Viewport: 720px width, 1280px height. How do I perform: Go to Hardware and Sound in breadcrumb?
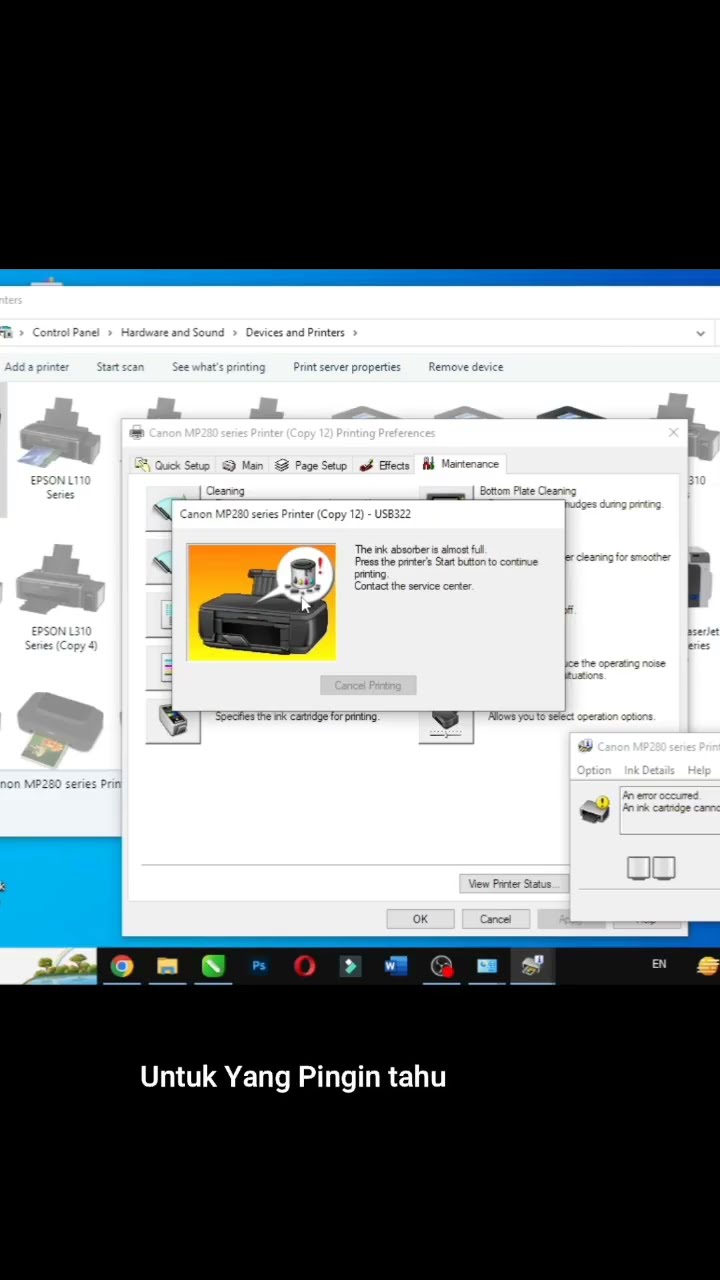click(172, 332)
